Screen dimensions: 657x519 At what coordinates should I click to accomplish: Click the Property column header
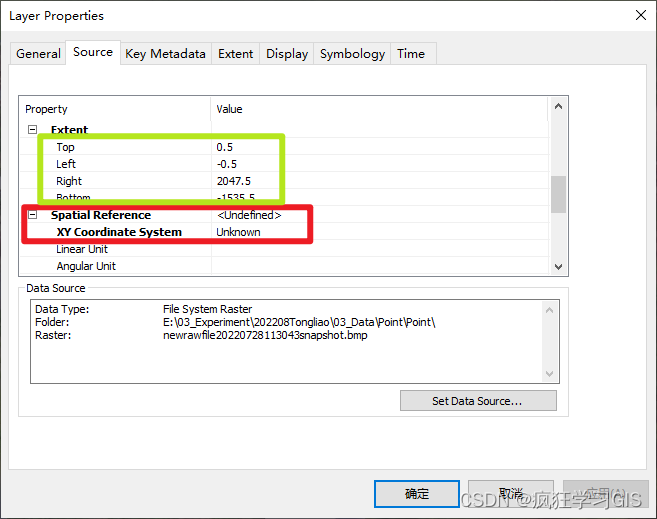tap(115, 109)
